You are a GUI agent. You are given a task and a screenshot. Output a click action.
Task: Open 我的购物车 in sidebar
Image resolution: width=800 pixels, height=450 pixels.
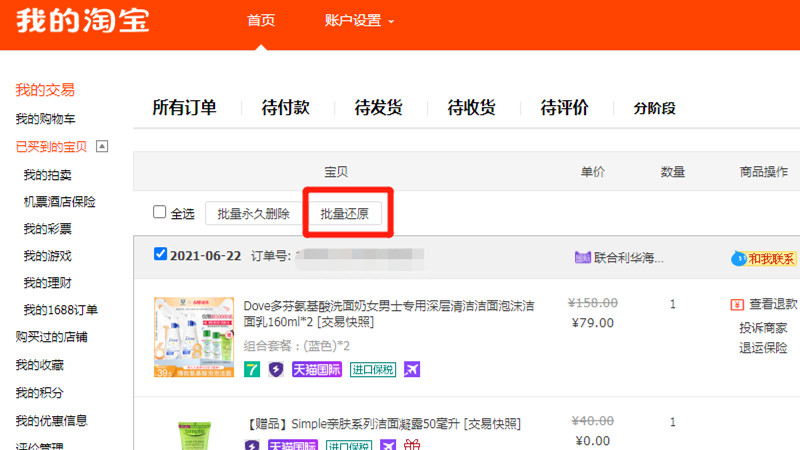click(x=45, y=119)
